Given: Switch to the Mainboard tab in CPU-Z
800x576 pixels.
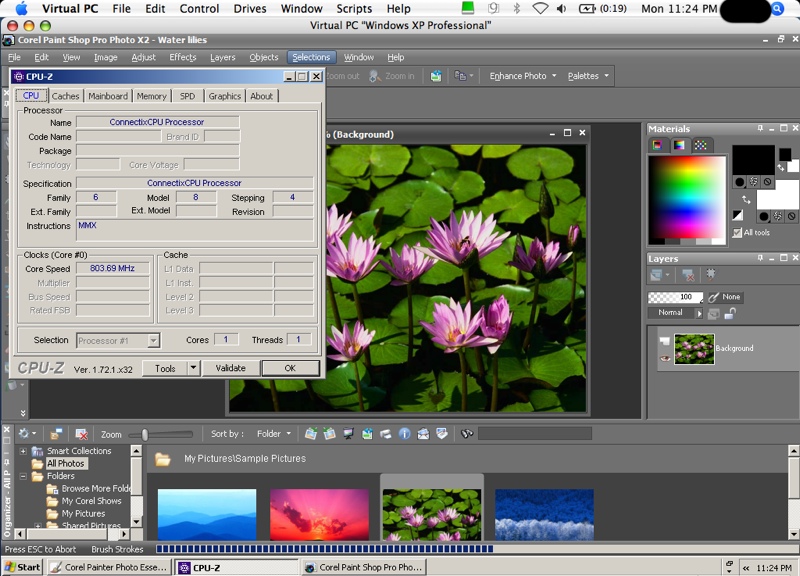Looking at the screenshot, I should [108, 96].
